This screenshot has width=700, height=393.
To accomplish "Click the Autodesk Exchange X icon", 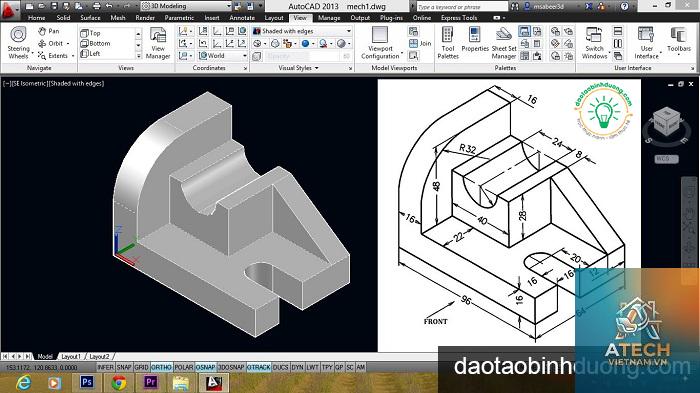I will pyautogui.click(x=589, y=6).
